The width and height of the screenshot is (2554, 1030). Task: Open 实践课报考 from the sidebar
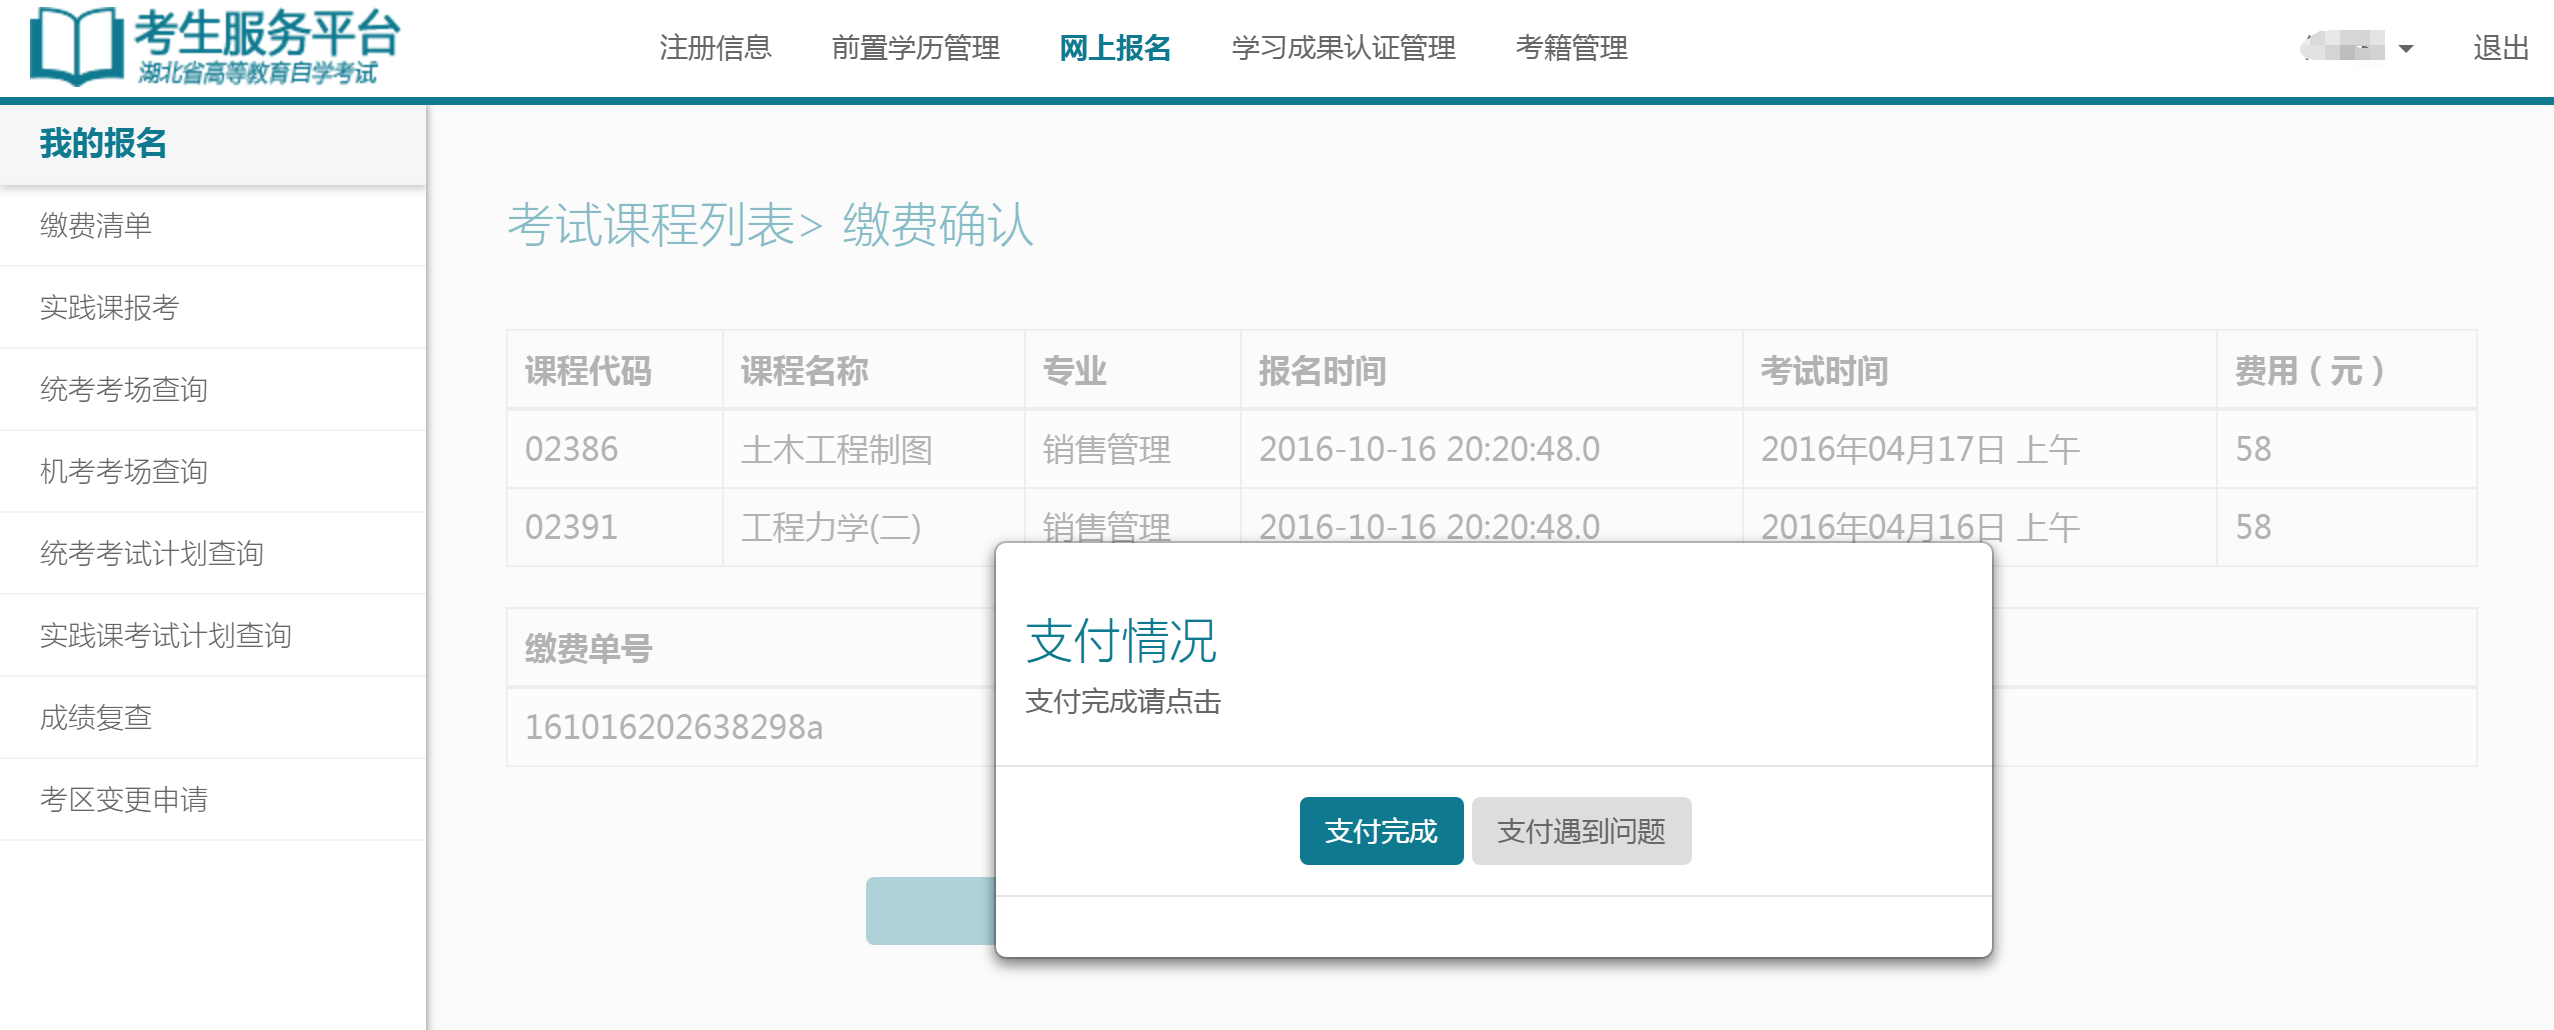pos(110,308)
